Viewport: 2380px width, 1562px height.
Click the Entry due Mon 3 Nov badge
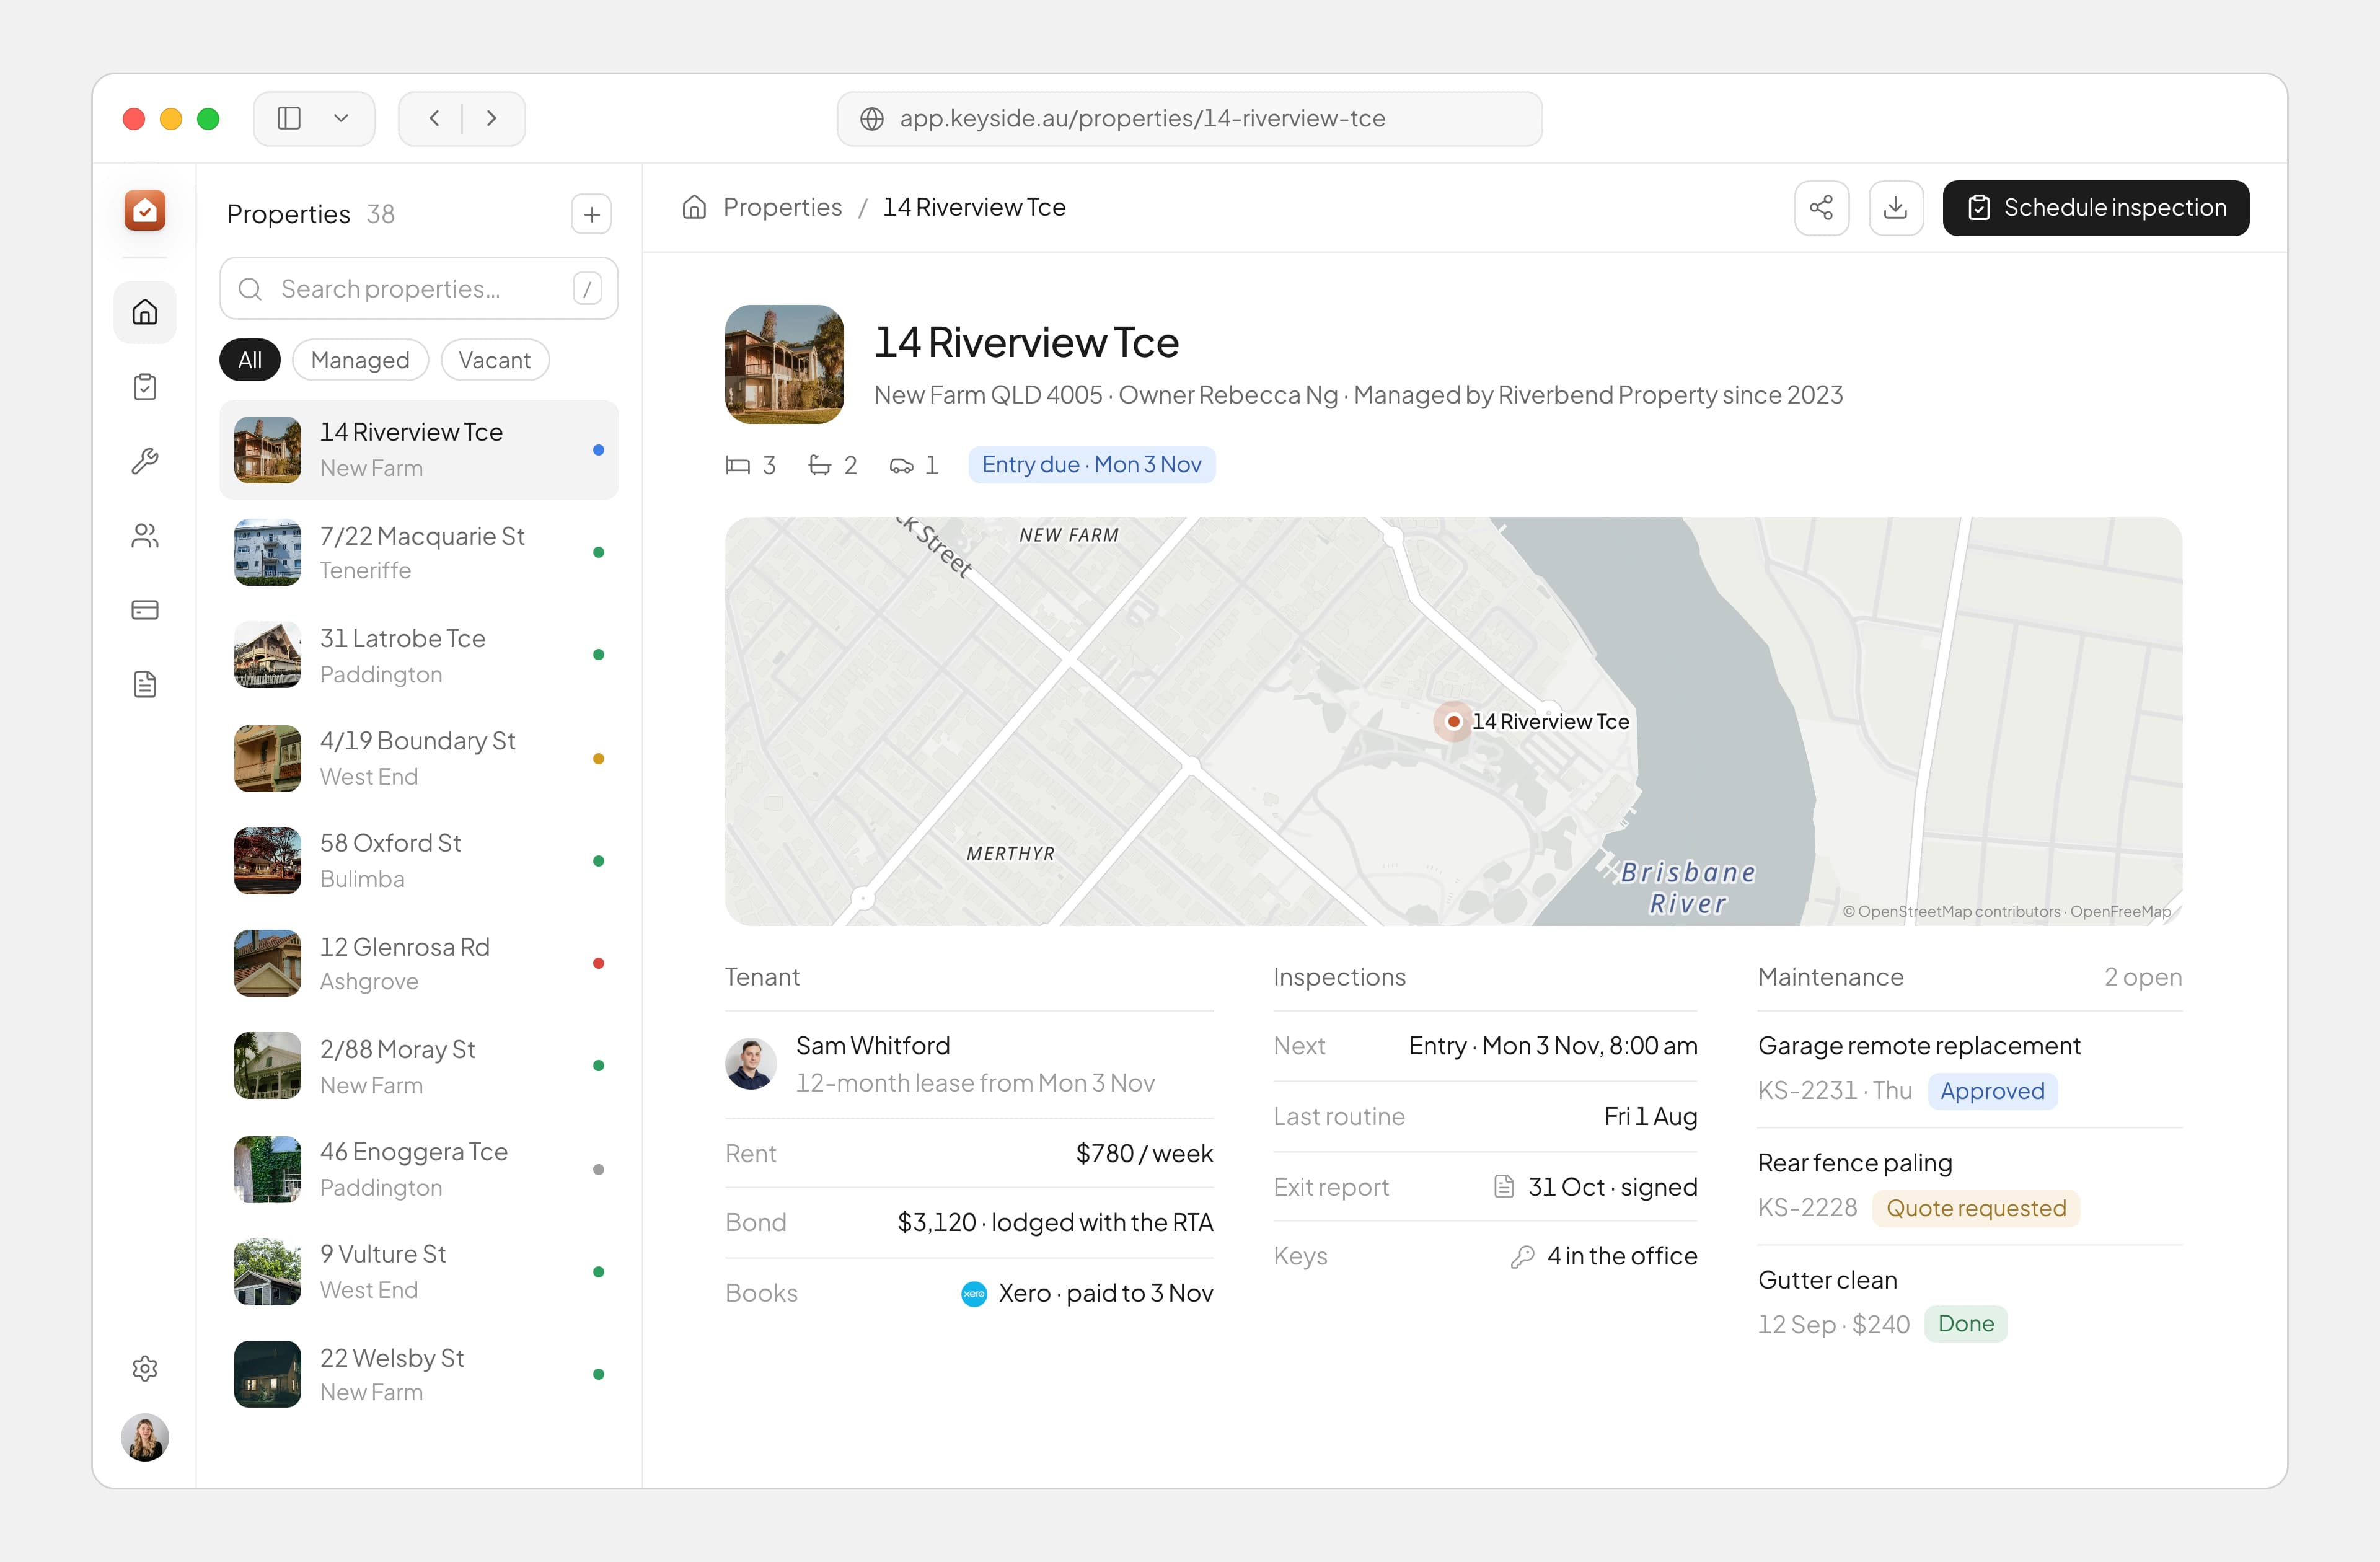tap(1091, 465)
